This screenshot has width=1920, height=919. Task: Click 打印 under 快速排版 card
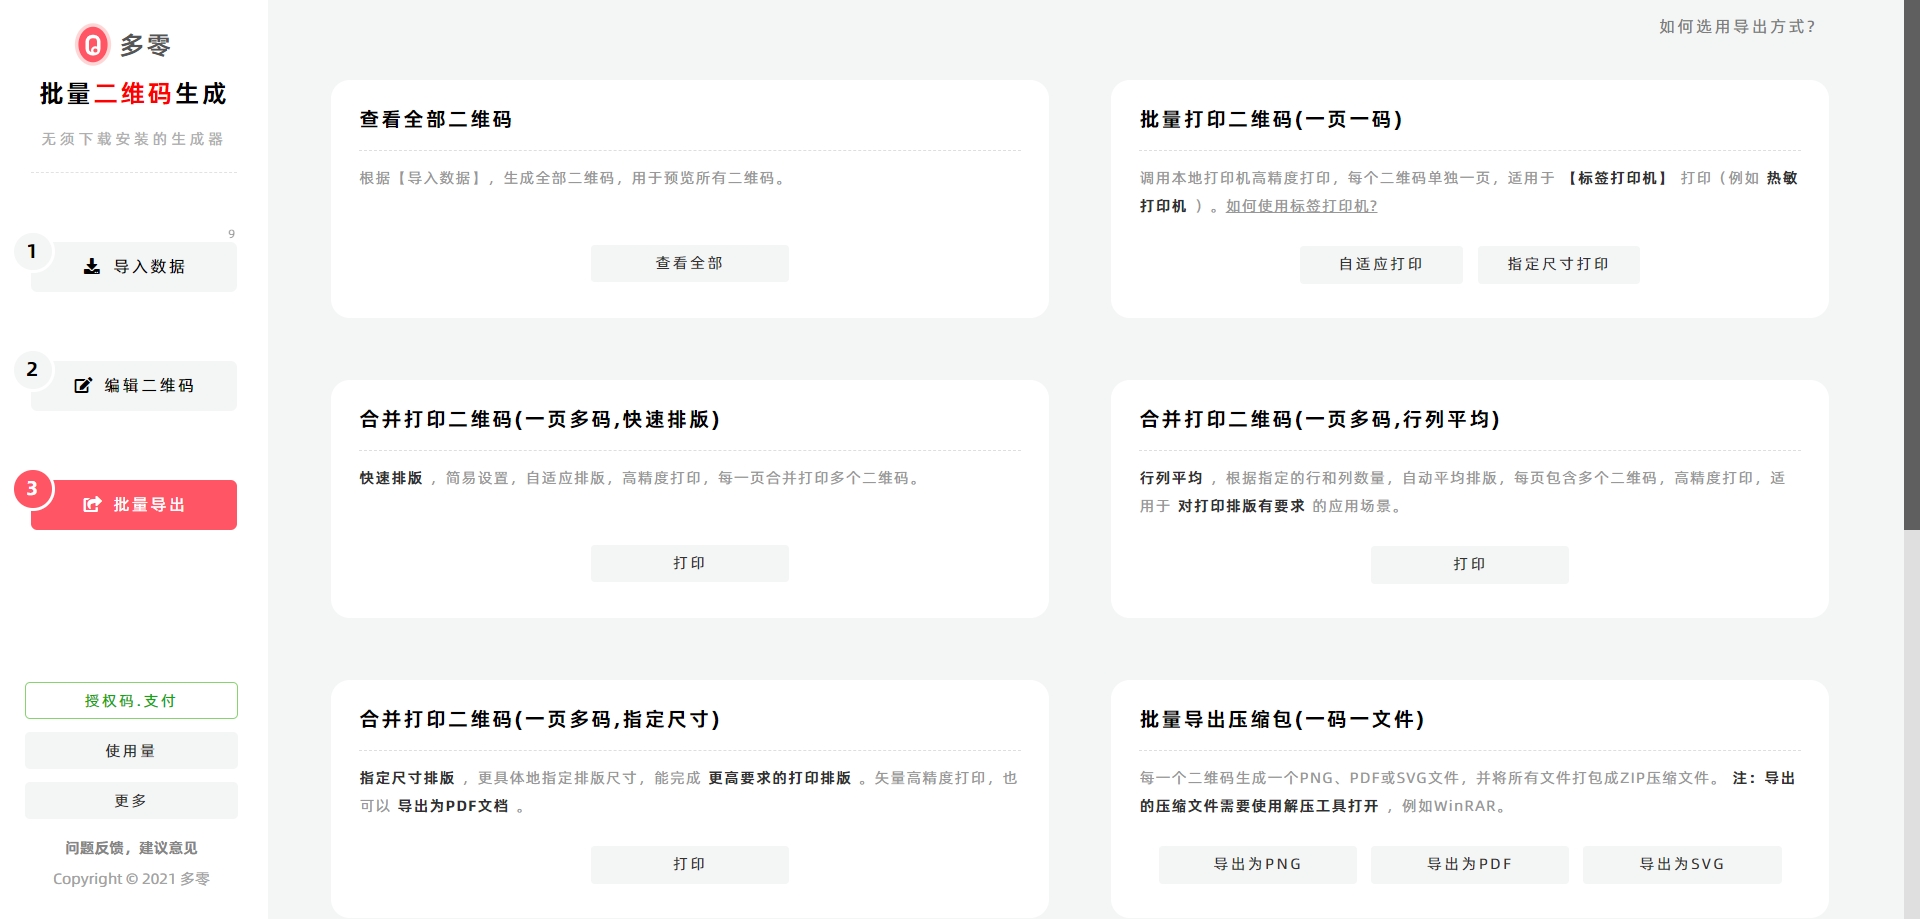689,563
